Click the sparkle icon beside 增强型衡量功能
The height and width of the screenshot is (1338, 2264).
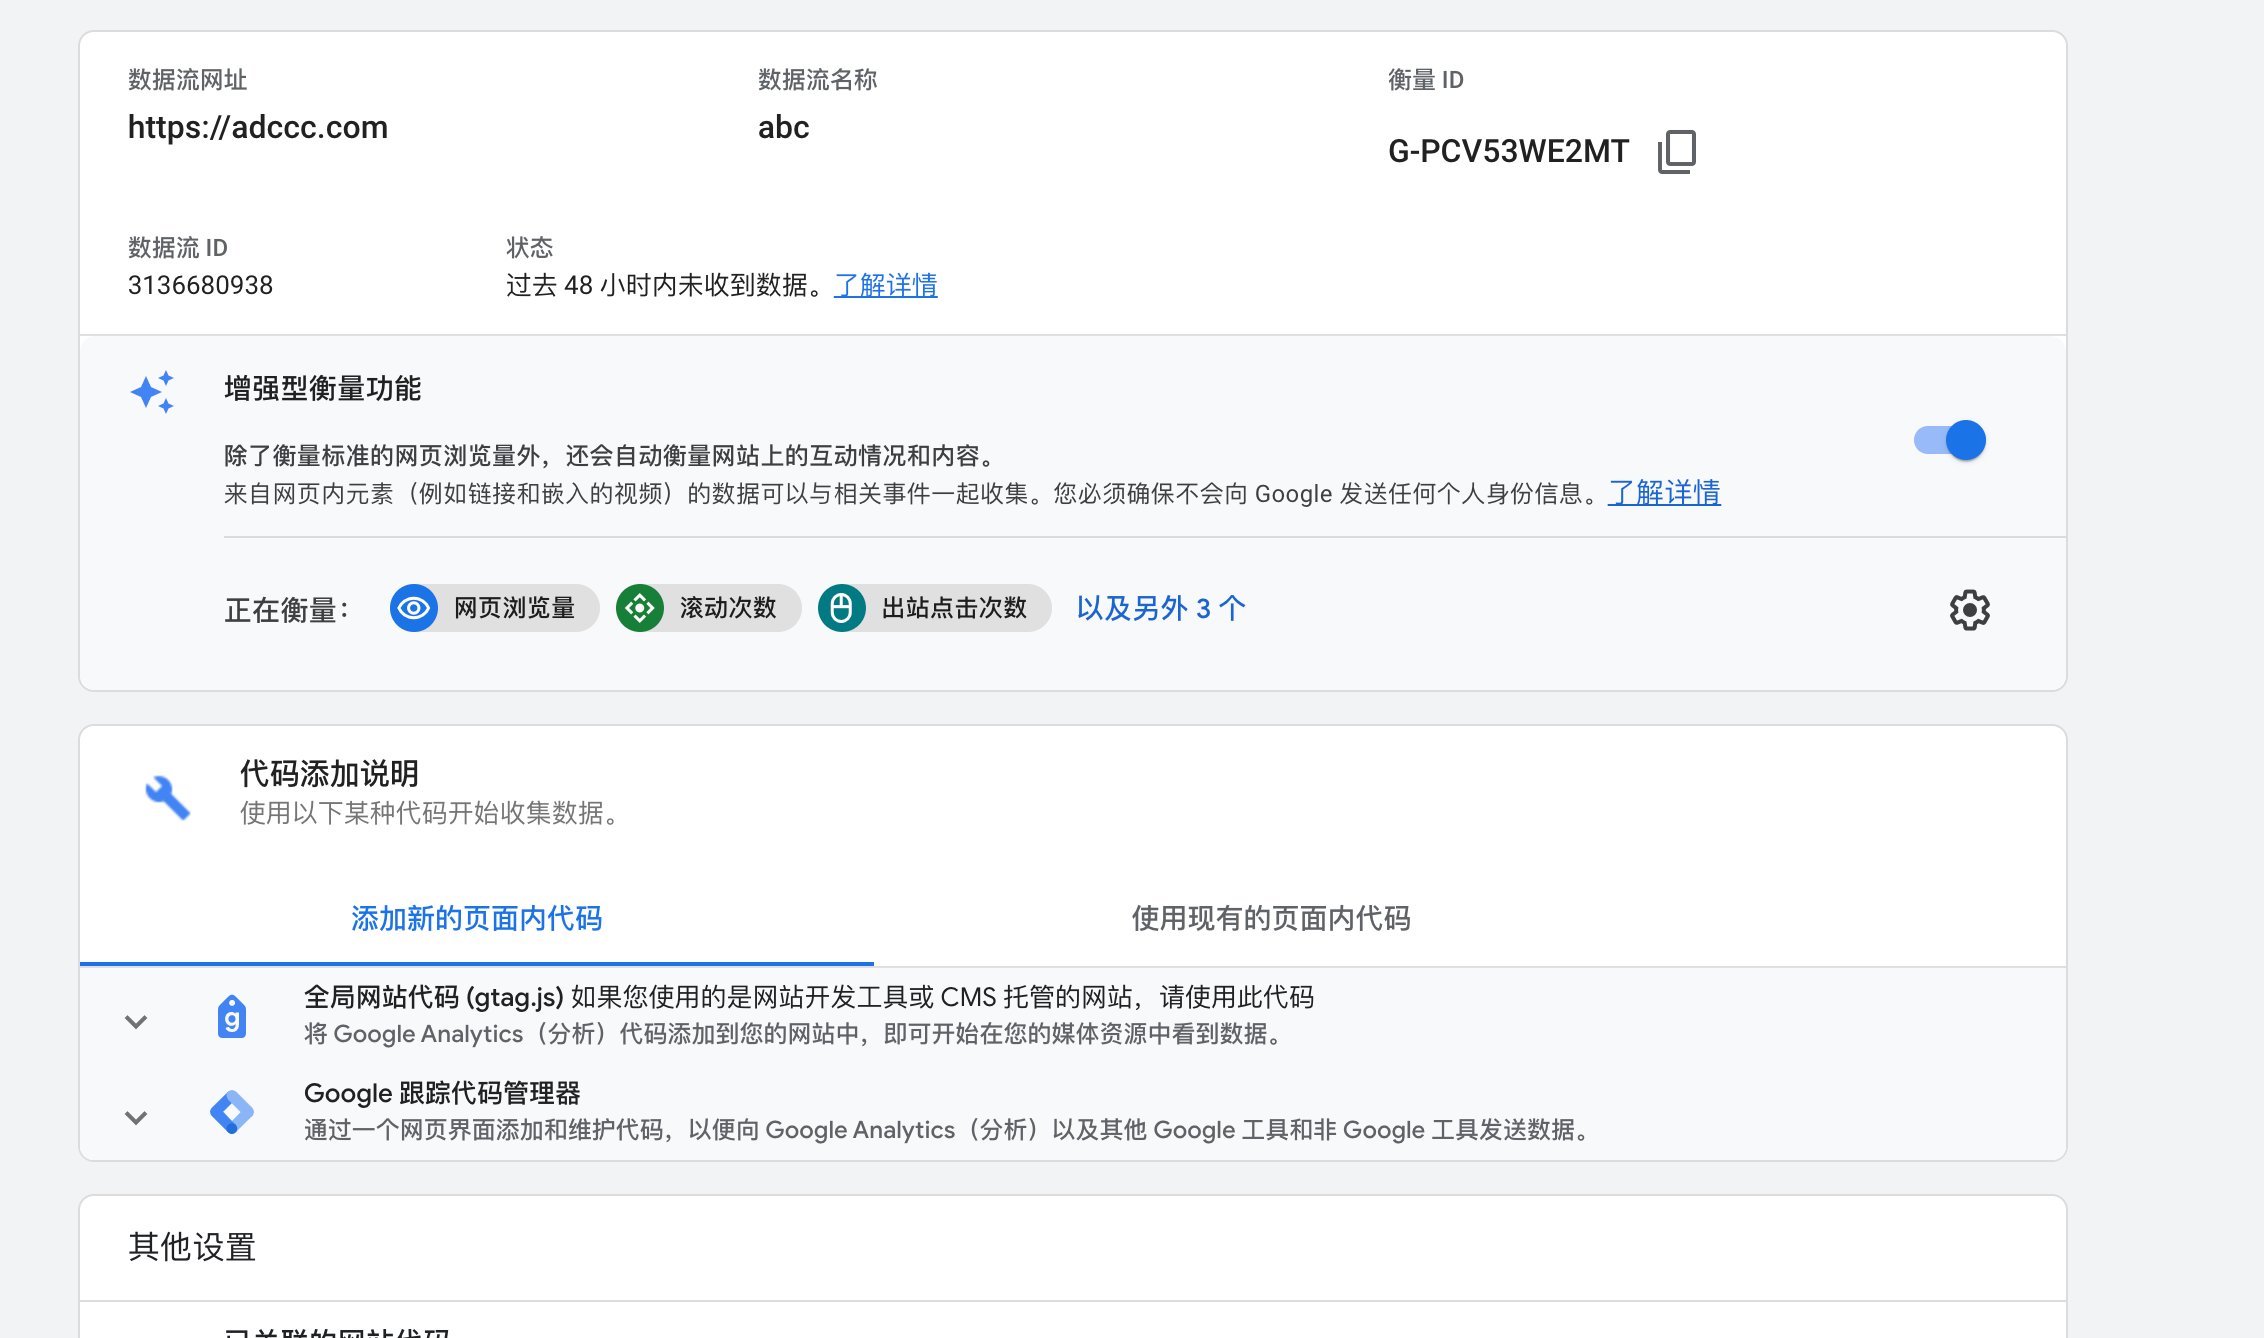pos(153,392)
